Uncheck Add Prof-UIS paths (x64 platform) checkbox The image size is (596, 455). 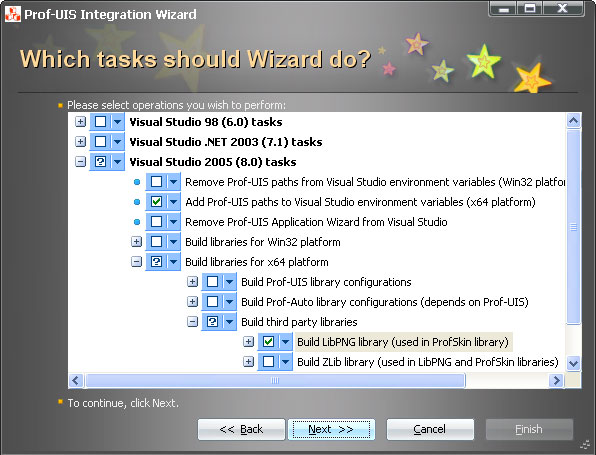pos(156,202)
